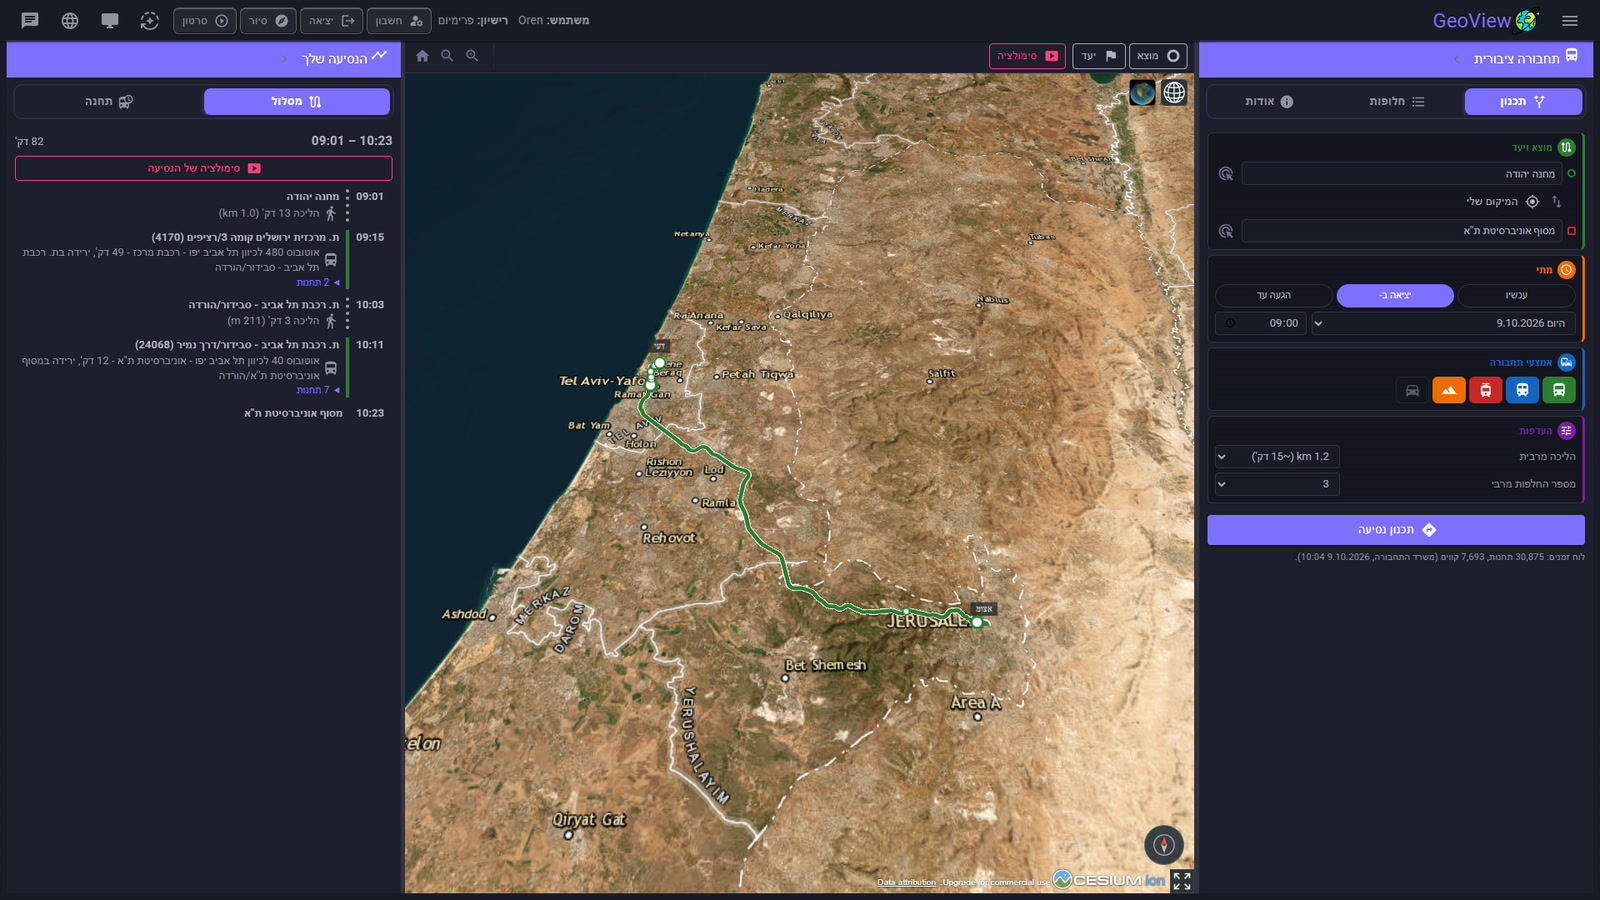
Task: Toggle green bus transport mode
Action: pos(1559,390)
